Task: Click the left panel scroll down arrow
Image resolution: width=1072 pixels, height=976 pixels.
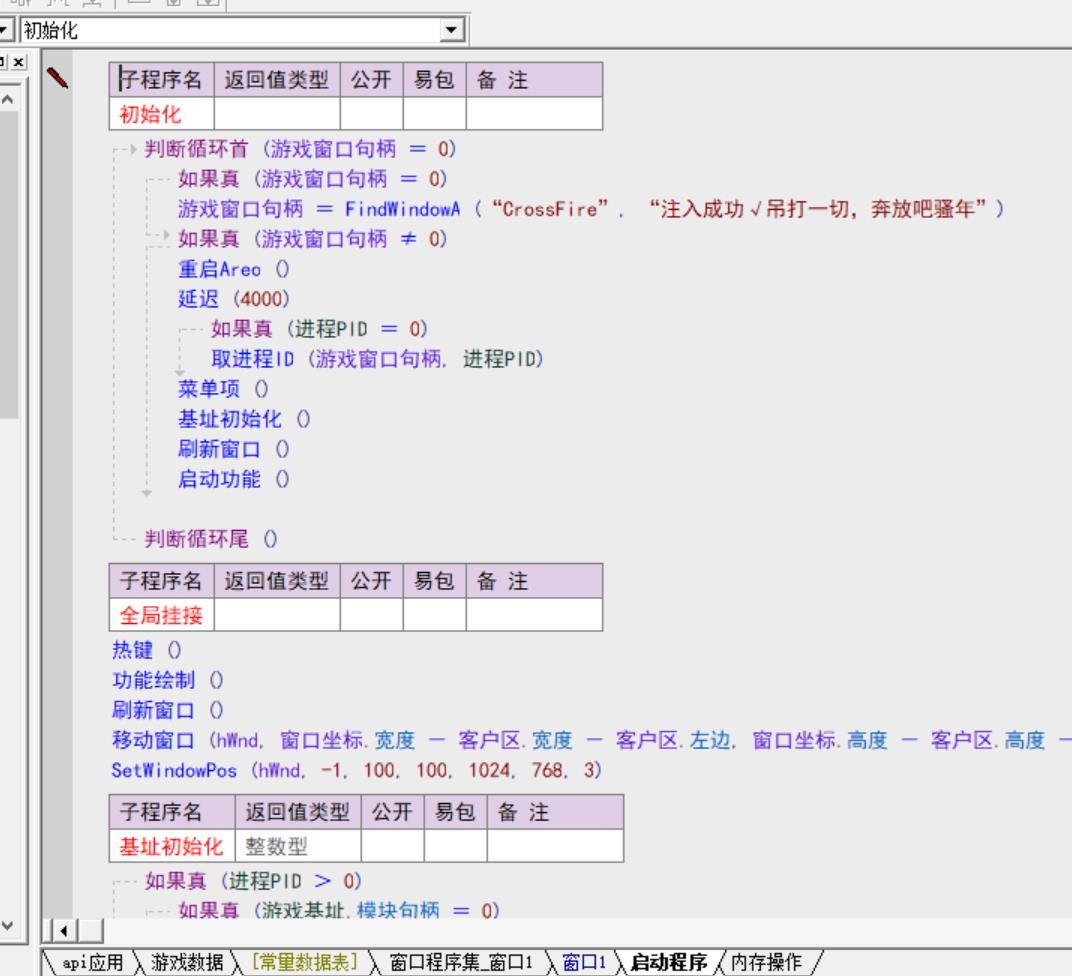Action: [8, 925]
